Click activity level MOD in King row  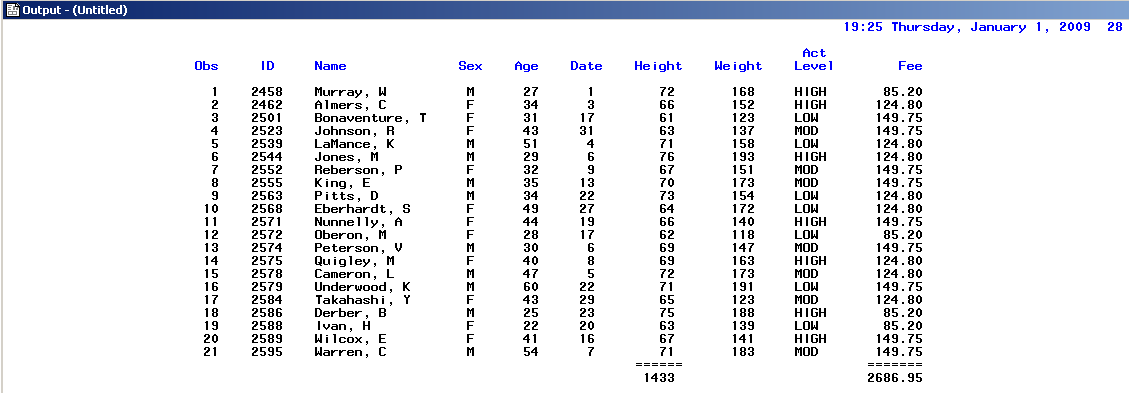point(806,183)
